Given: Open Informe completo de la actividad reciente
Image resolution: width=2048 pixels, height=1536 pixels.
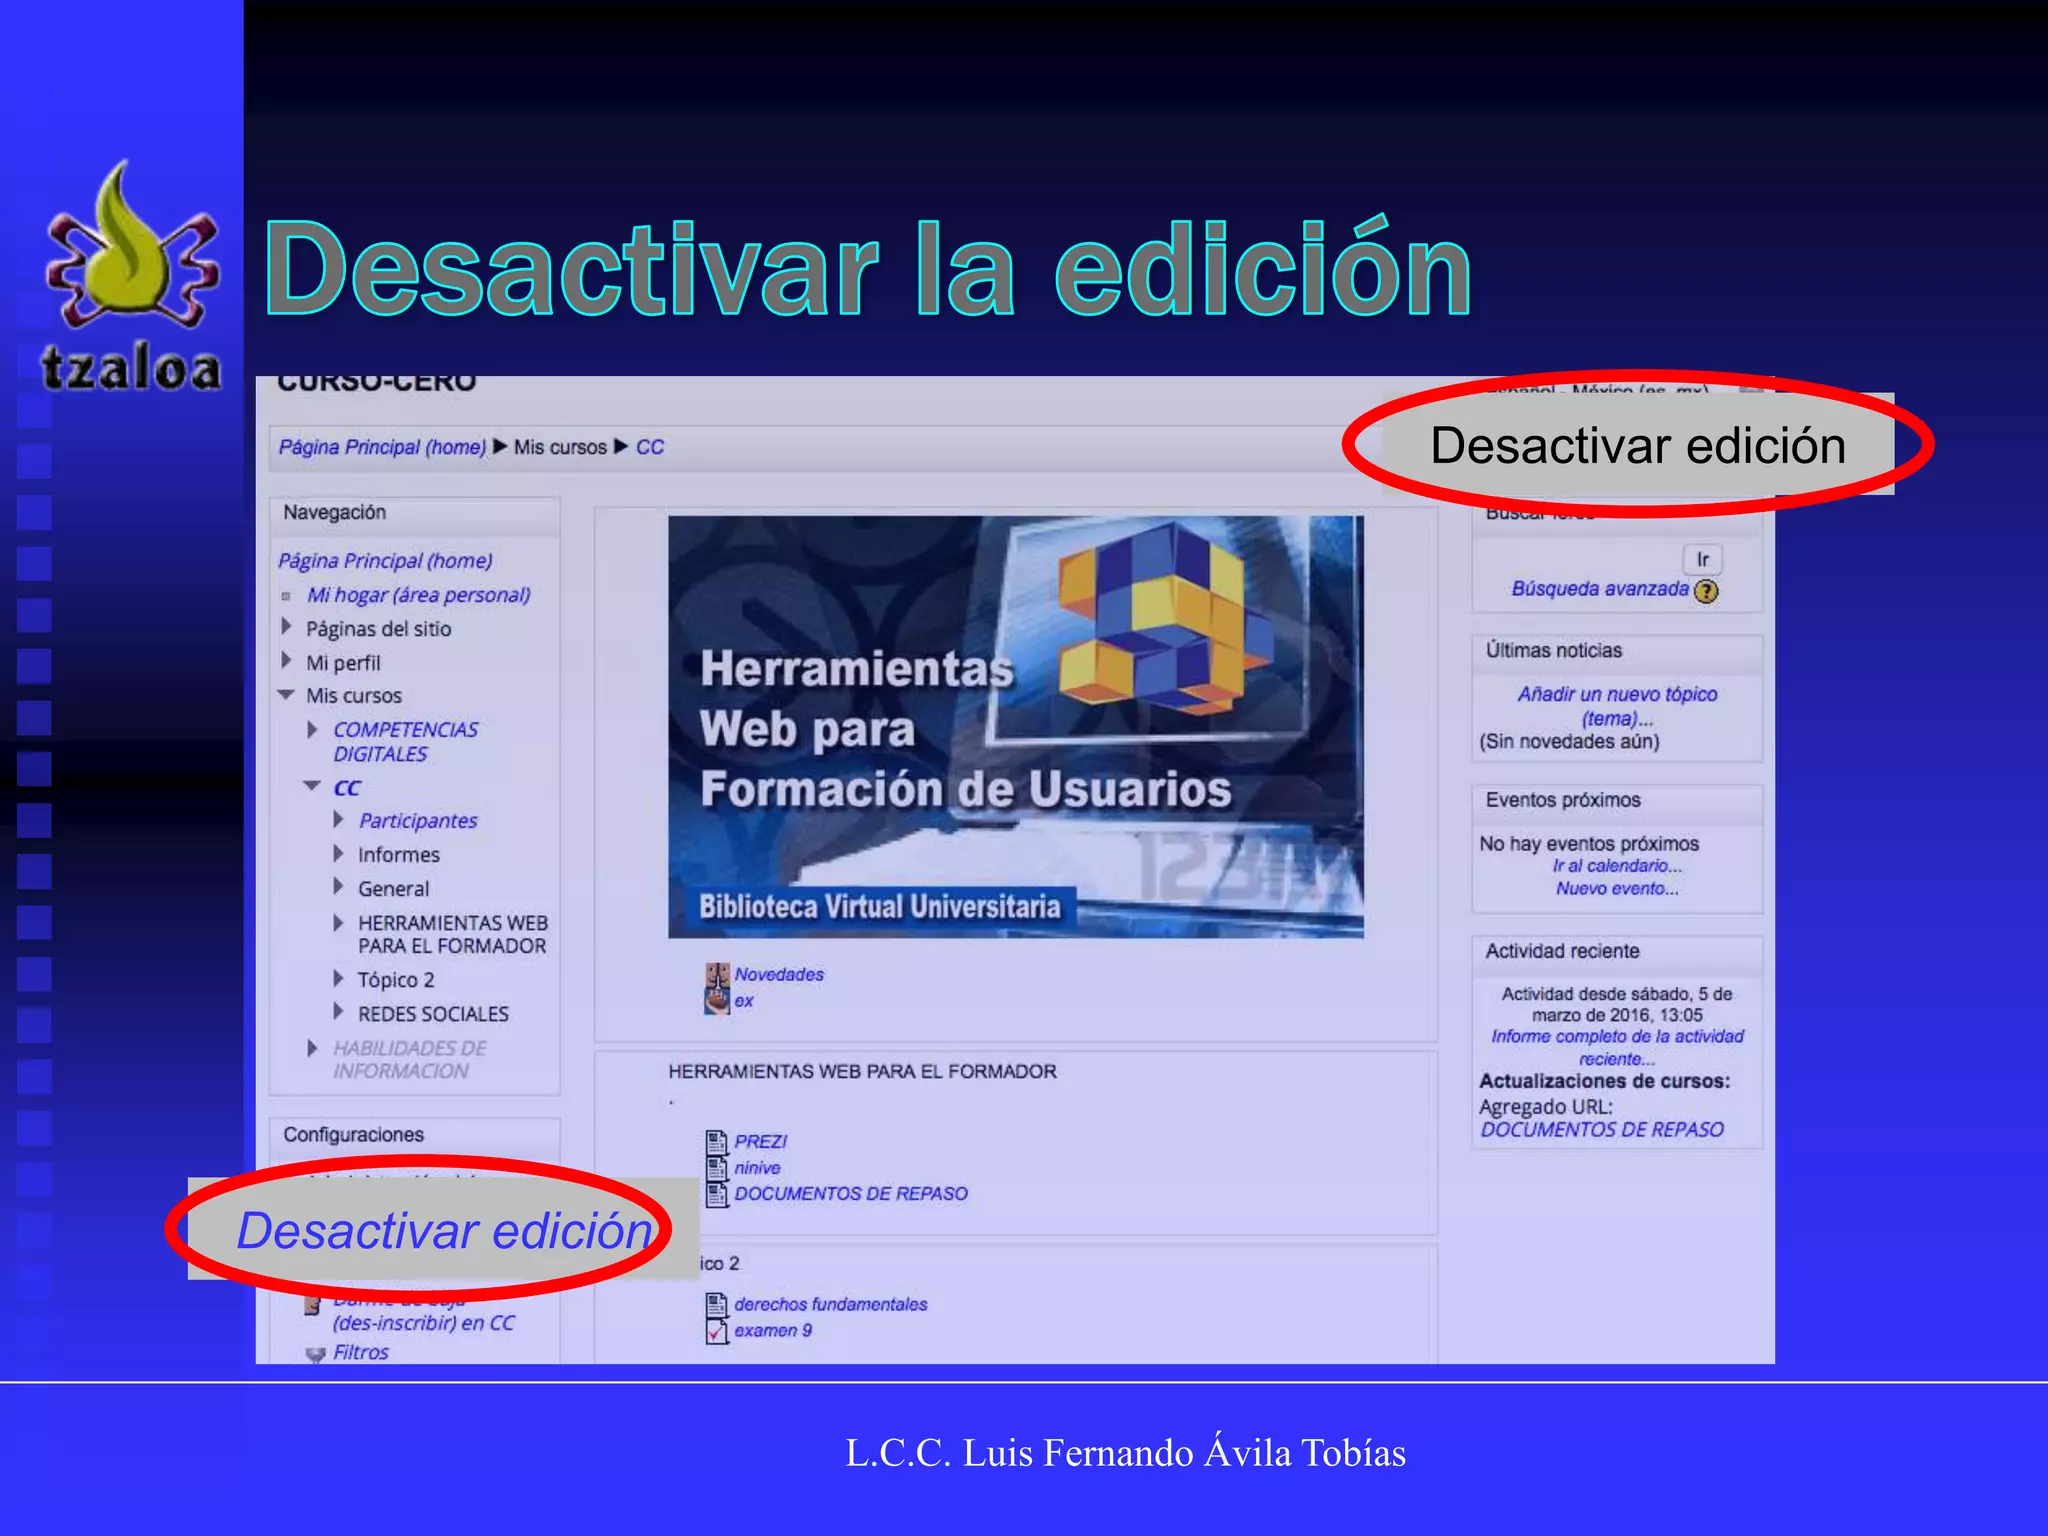Looking at the screenshot, I should [x=1617, y=1047].
